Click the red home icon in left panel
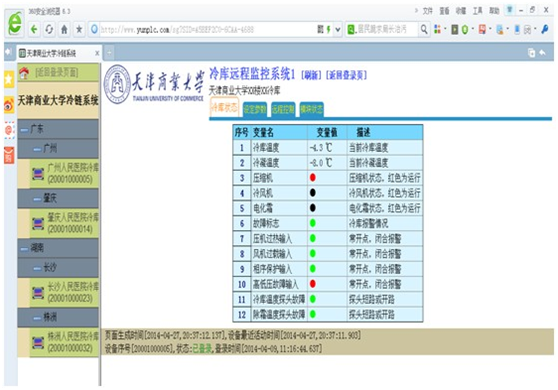558x390 pixels. click(24, 73)
